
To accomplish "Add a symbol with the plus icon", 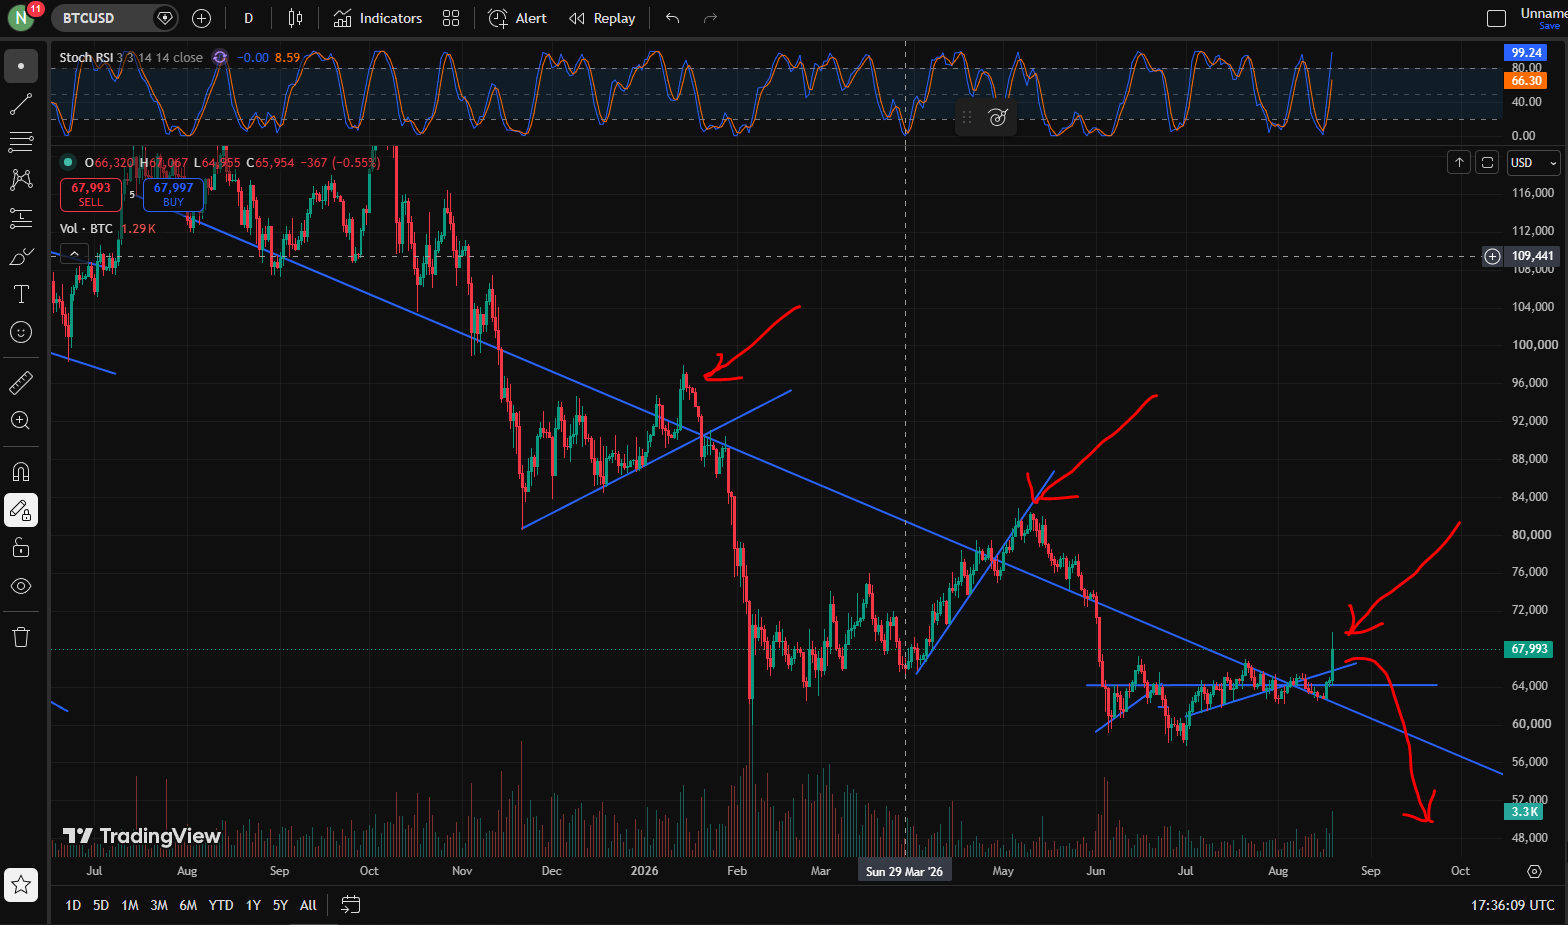I will pyautogui.click(x=201, y=18).
